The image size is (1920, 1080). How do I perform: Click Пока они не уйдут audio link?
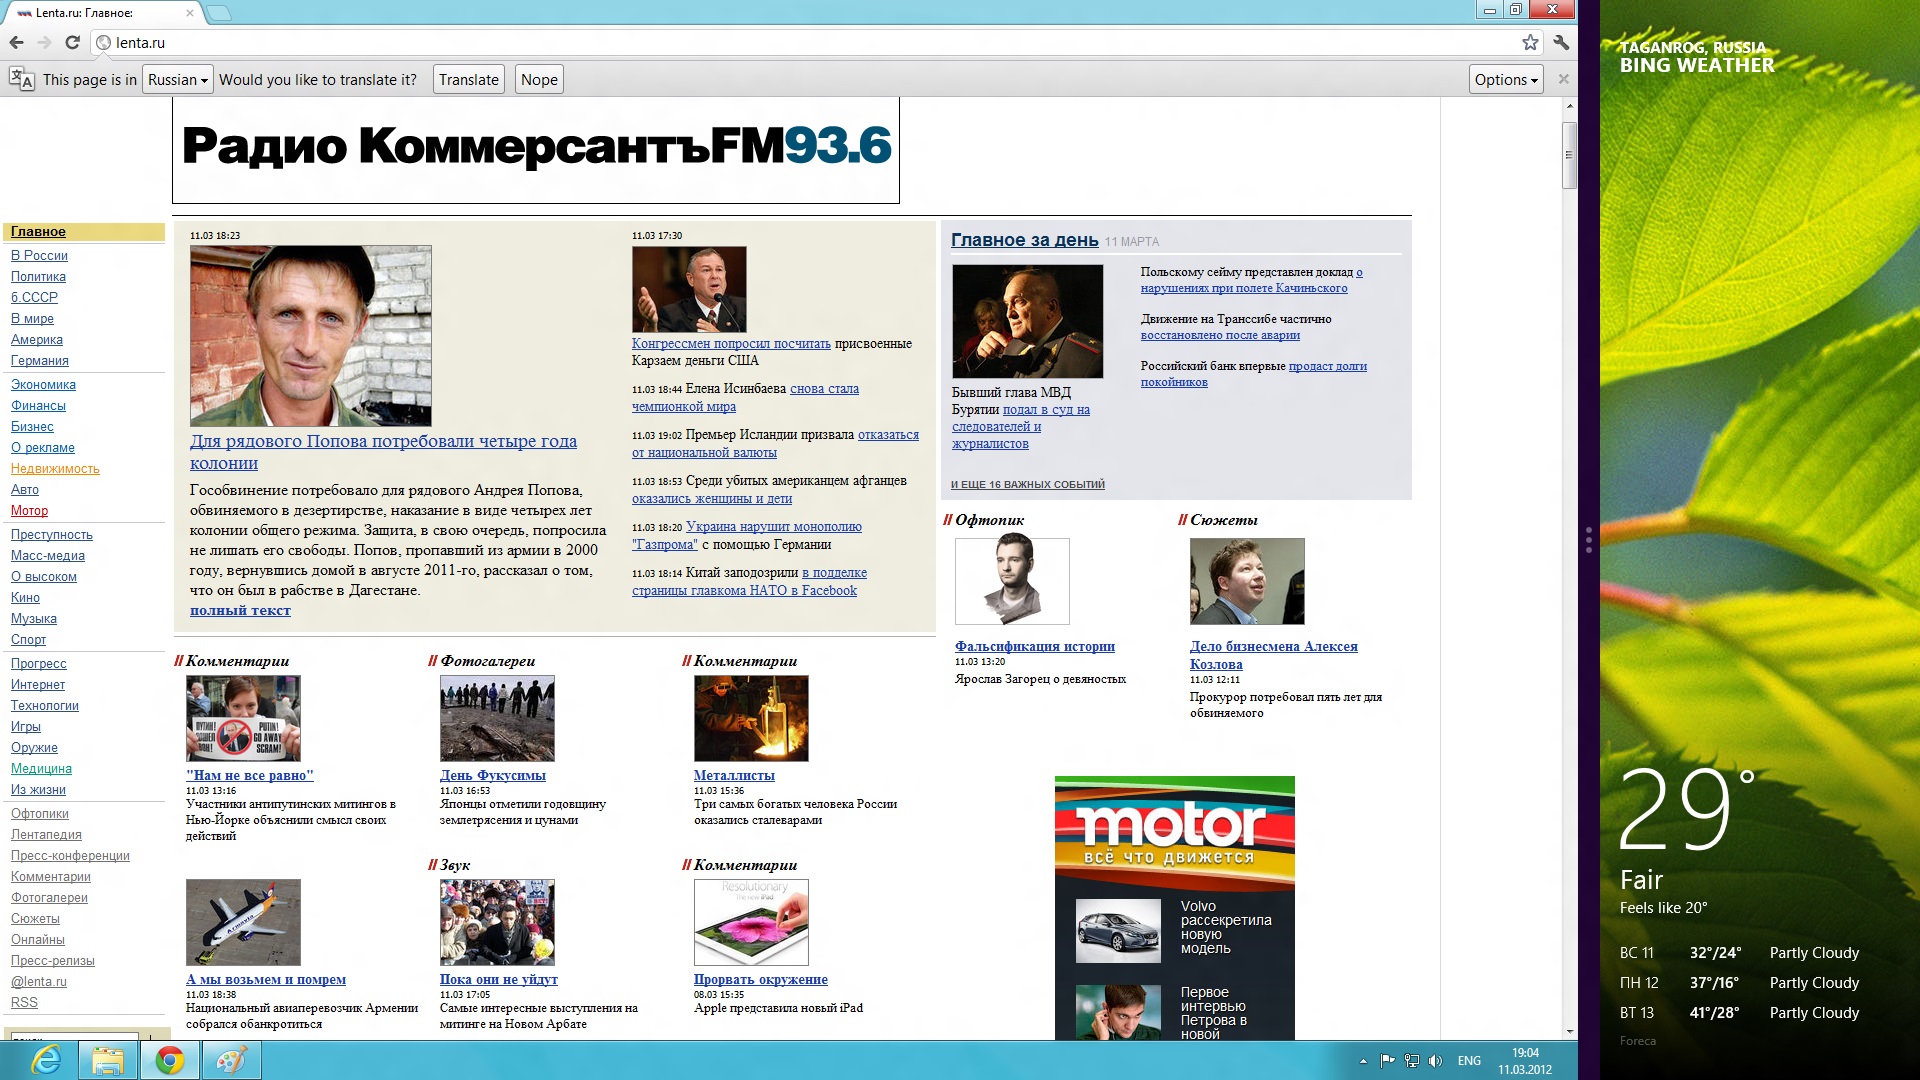(499, 979)
